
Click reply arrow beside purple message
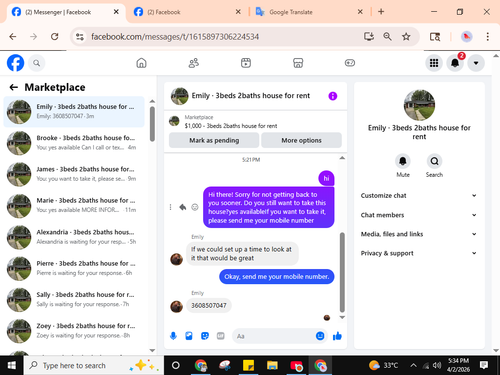tap(183, 207)
